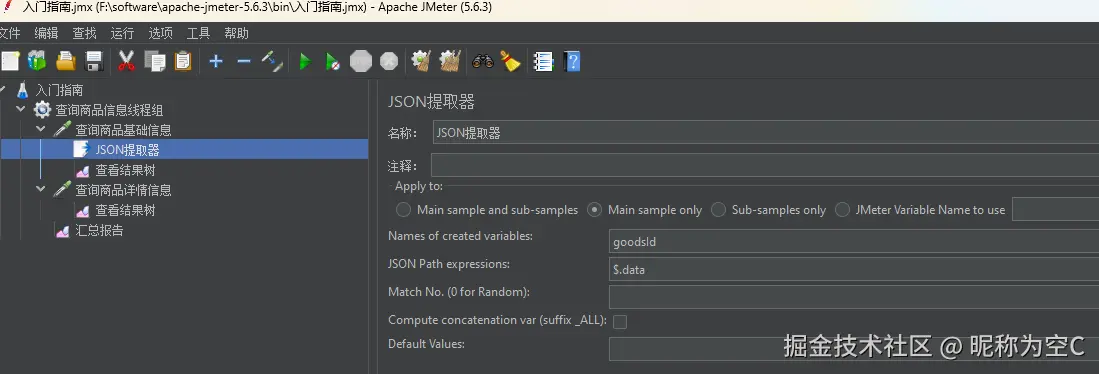Click the 名称 field containing JSON提取器
1099x374 pixels.
(x=765, y=133)
